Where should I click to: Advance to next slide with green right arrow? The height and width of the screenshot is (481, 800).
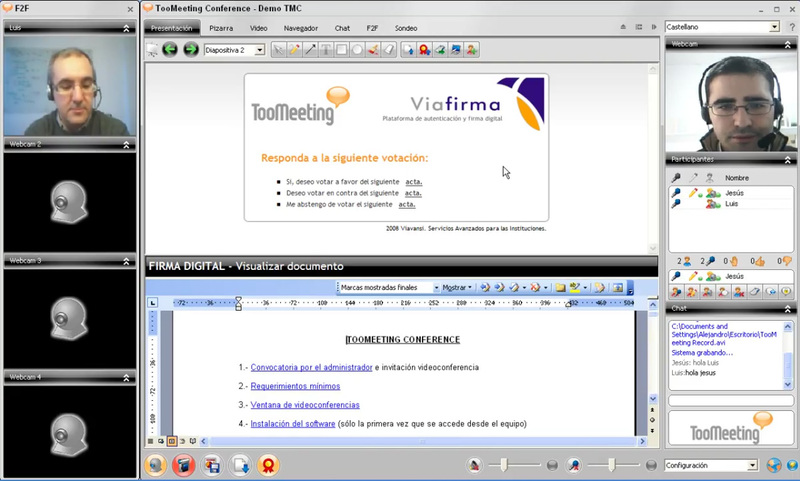tap(191, 49)
